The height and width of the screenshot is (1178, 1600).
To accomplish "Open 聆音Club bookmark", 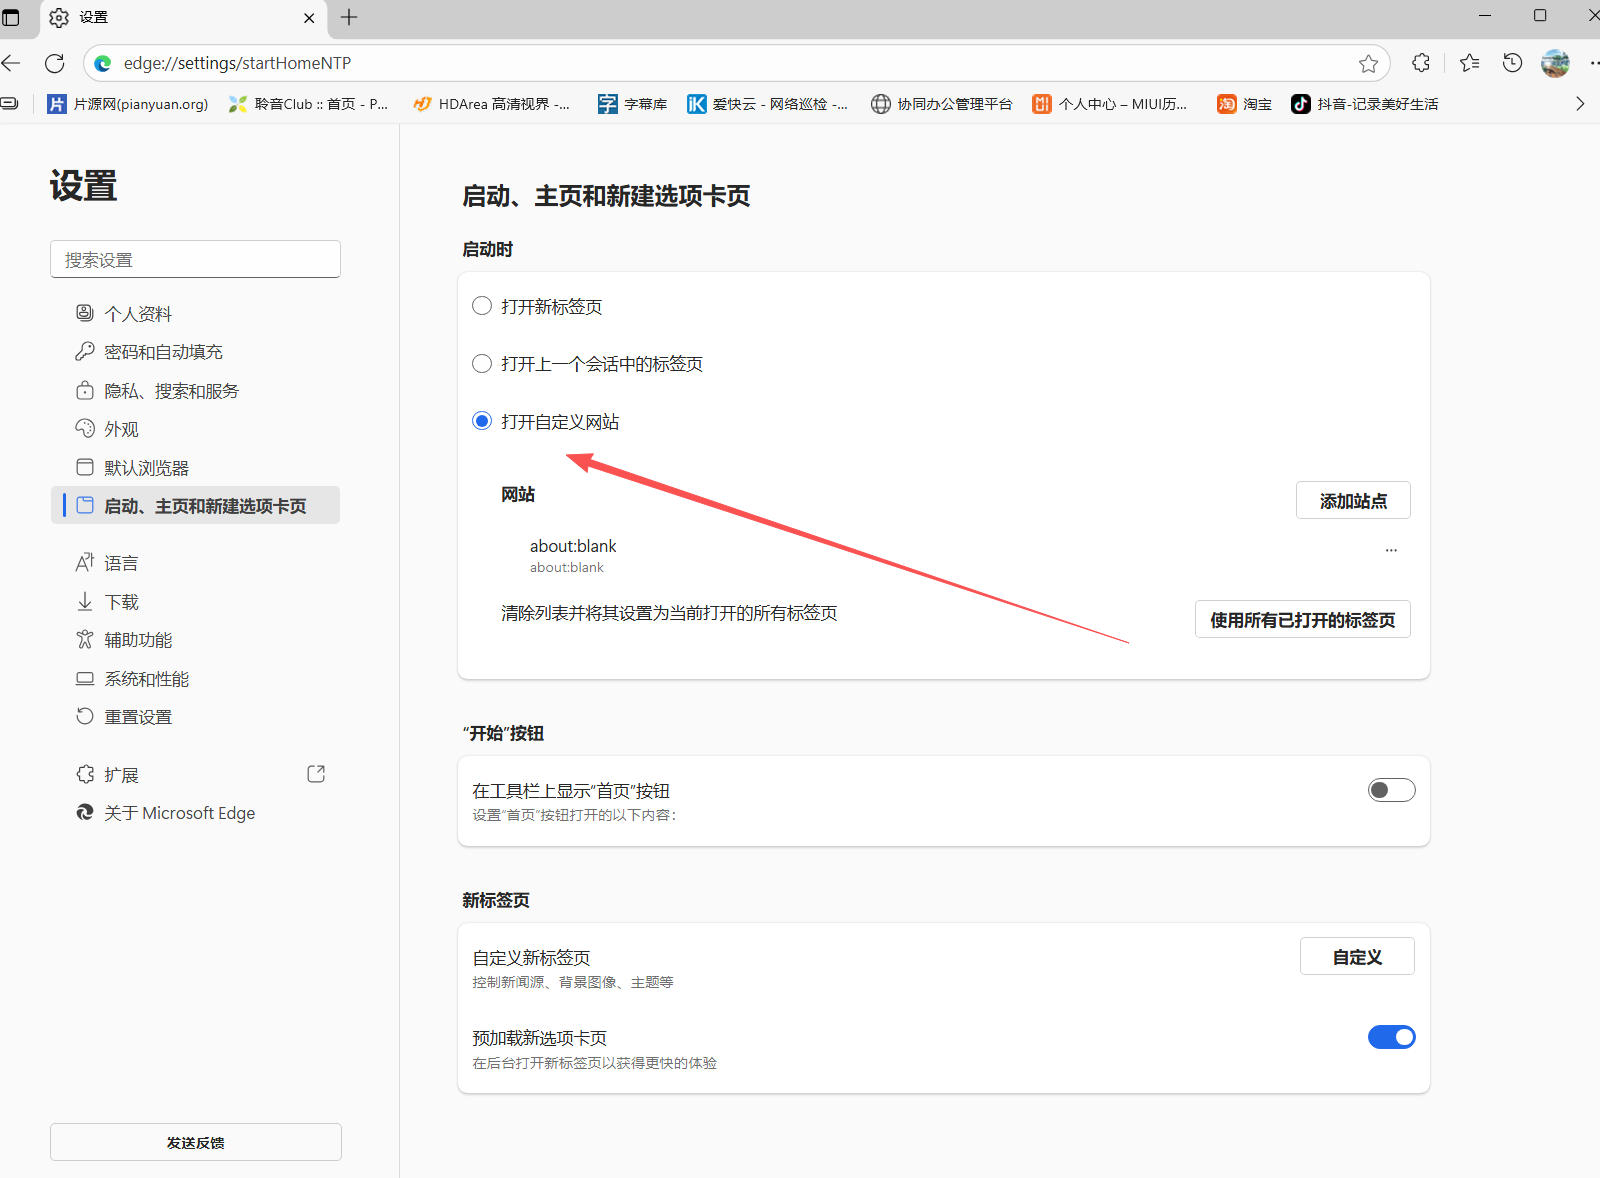I will (308, 104).
